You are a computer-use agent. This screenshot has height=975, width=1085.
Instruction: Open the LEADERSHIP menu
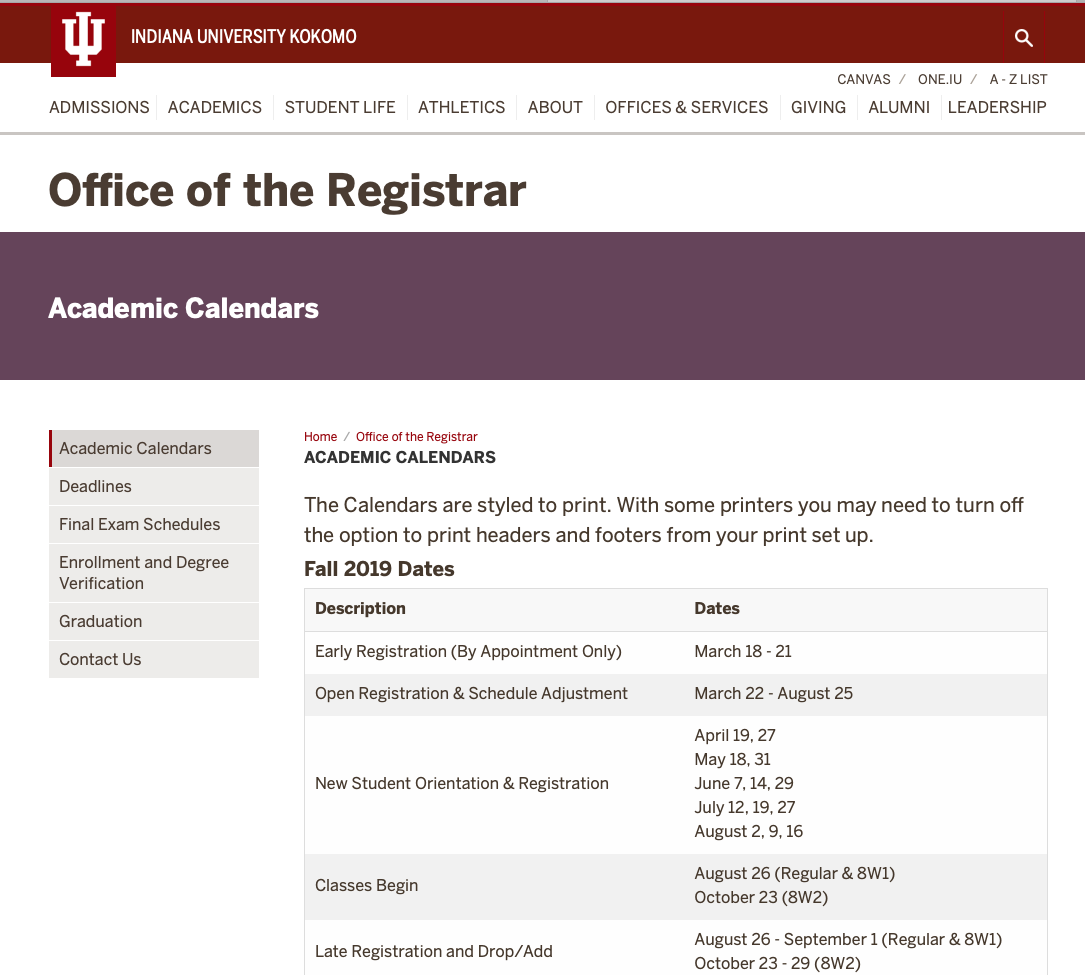tap(997, 107)
